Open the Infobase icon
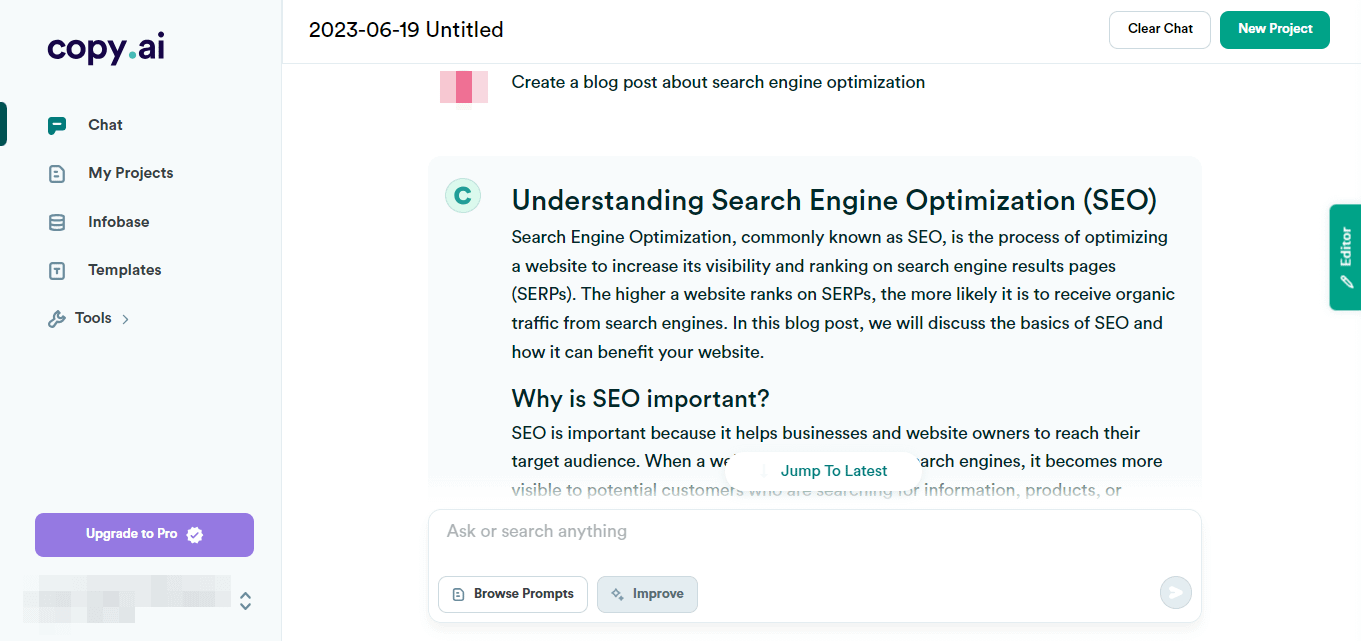1361x641 pixels. (x=57, y=221)
